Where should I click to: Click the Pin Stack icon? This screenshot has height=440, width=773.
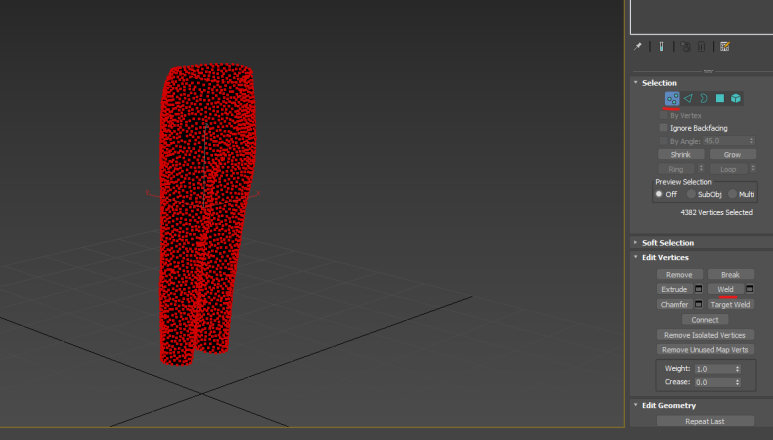tap(637, 46)
